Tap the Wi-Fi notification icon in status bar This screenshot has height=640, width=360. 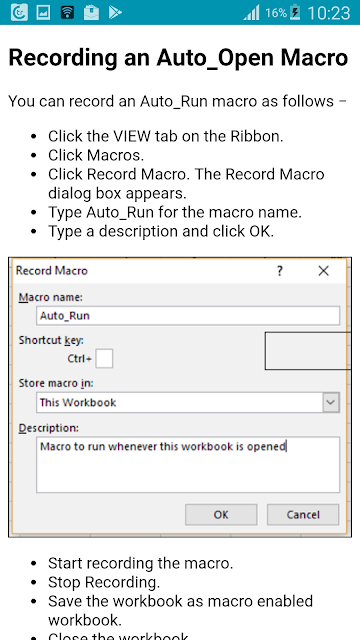tap(67, 13)
